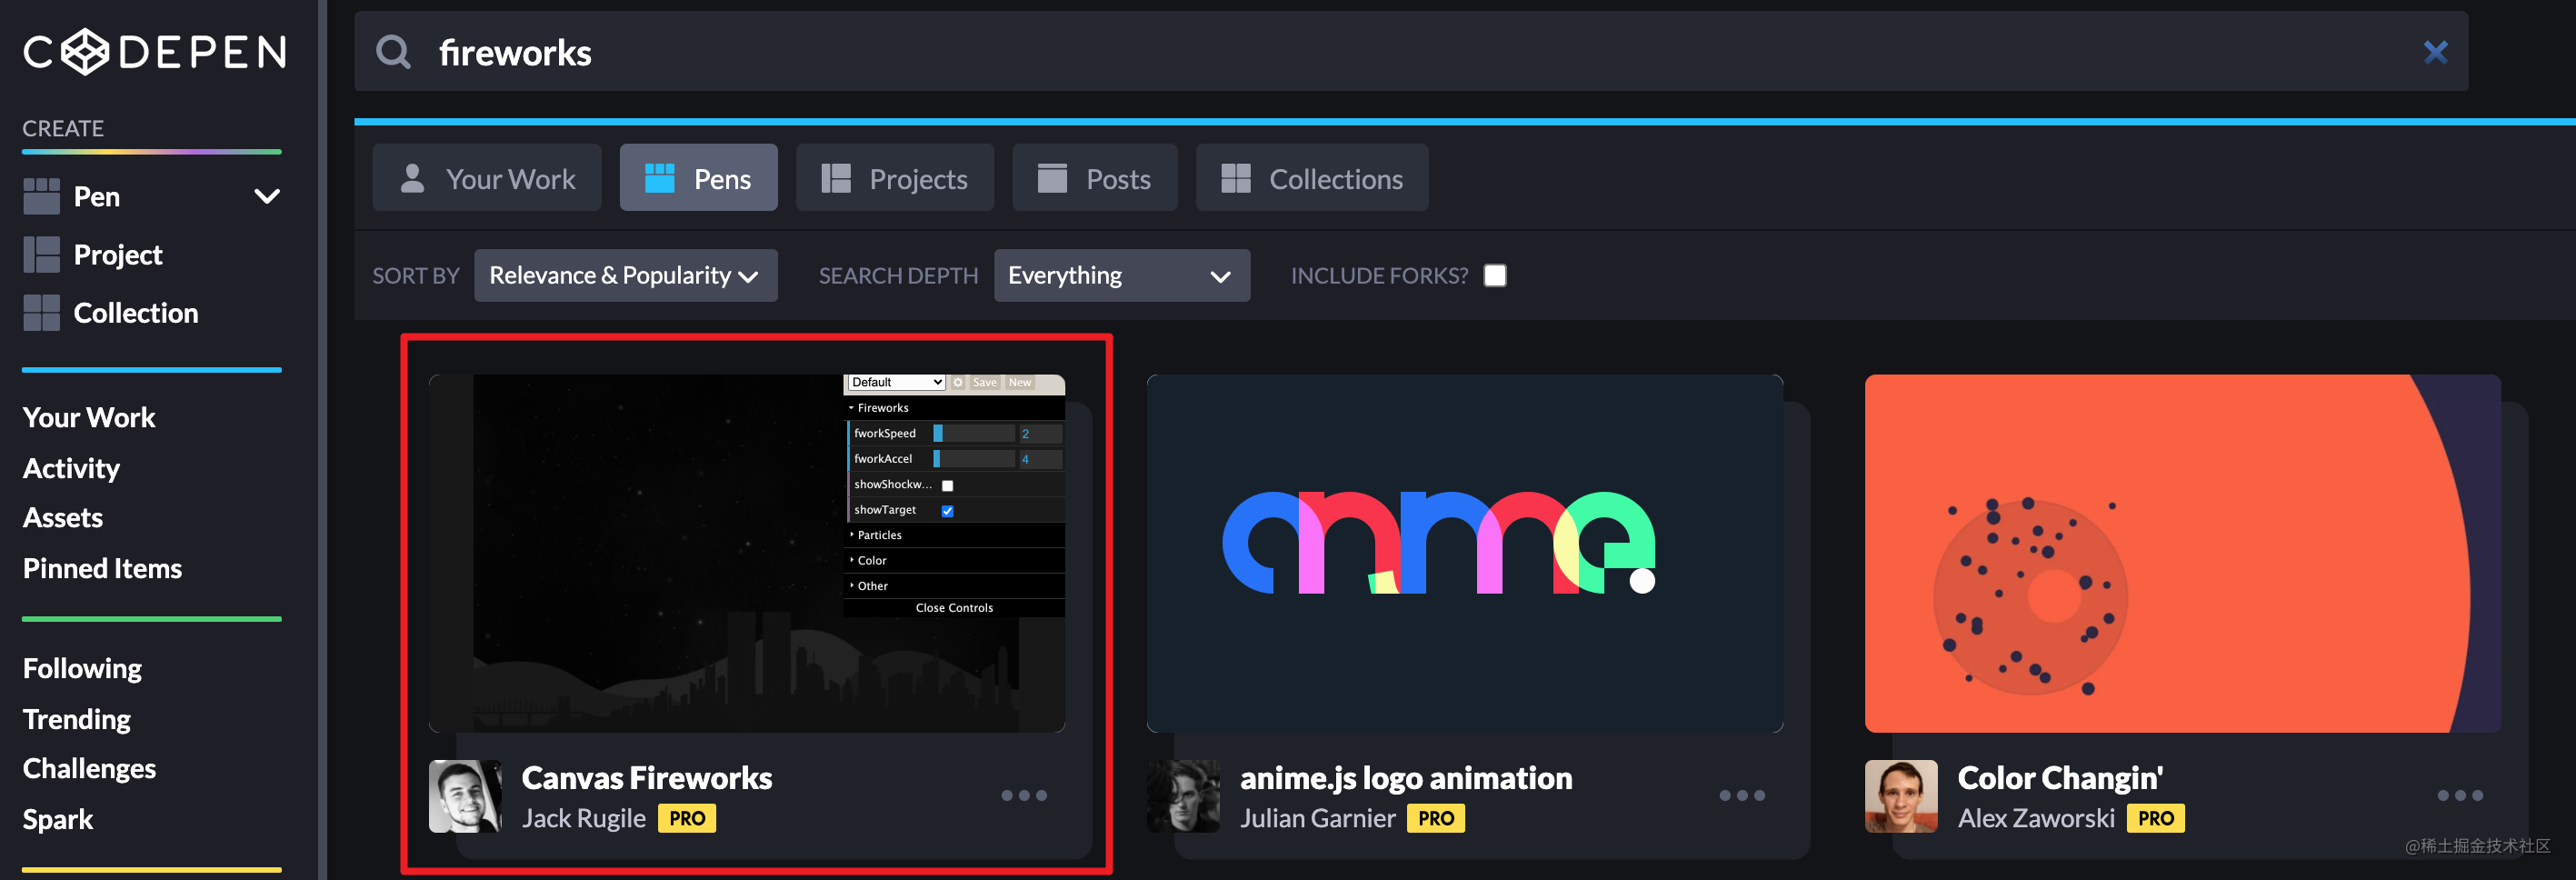
Task: Expand the Pen options chevron
Action: (267, 197)
